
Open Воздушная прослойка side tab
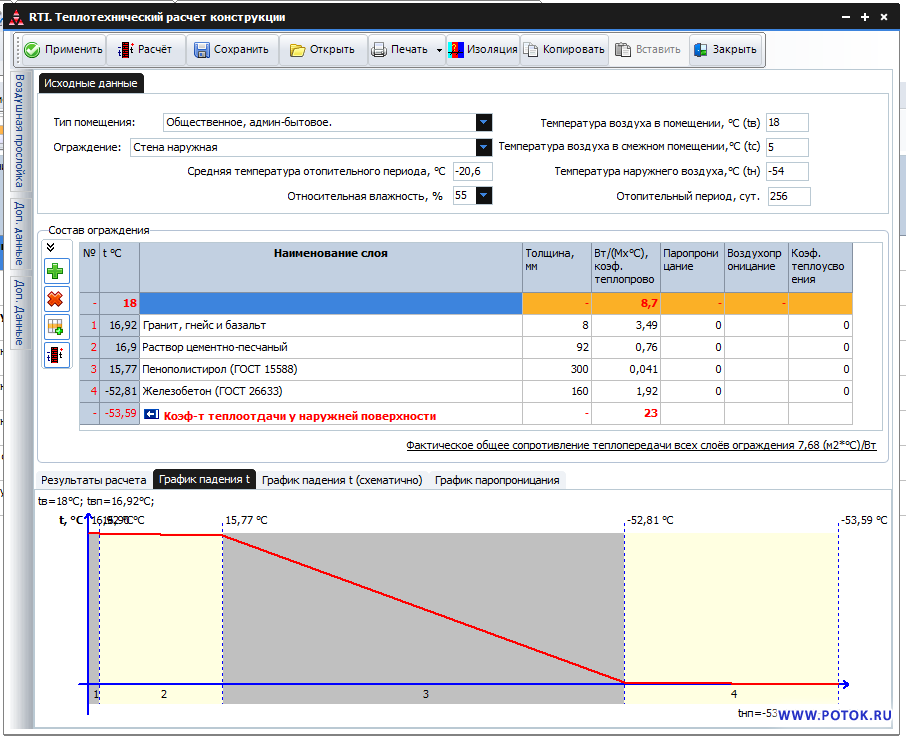(x=19, y=131)
